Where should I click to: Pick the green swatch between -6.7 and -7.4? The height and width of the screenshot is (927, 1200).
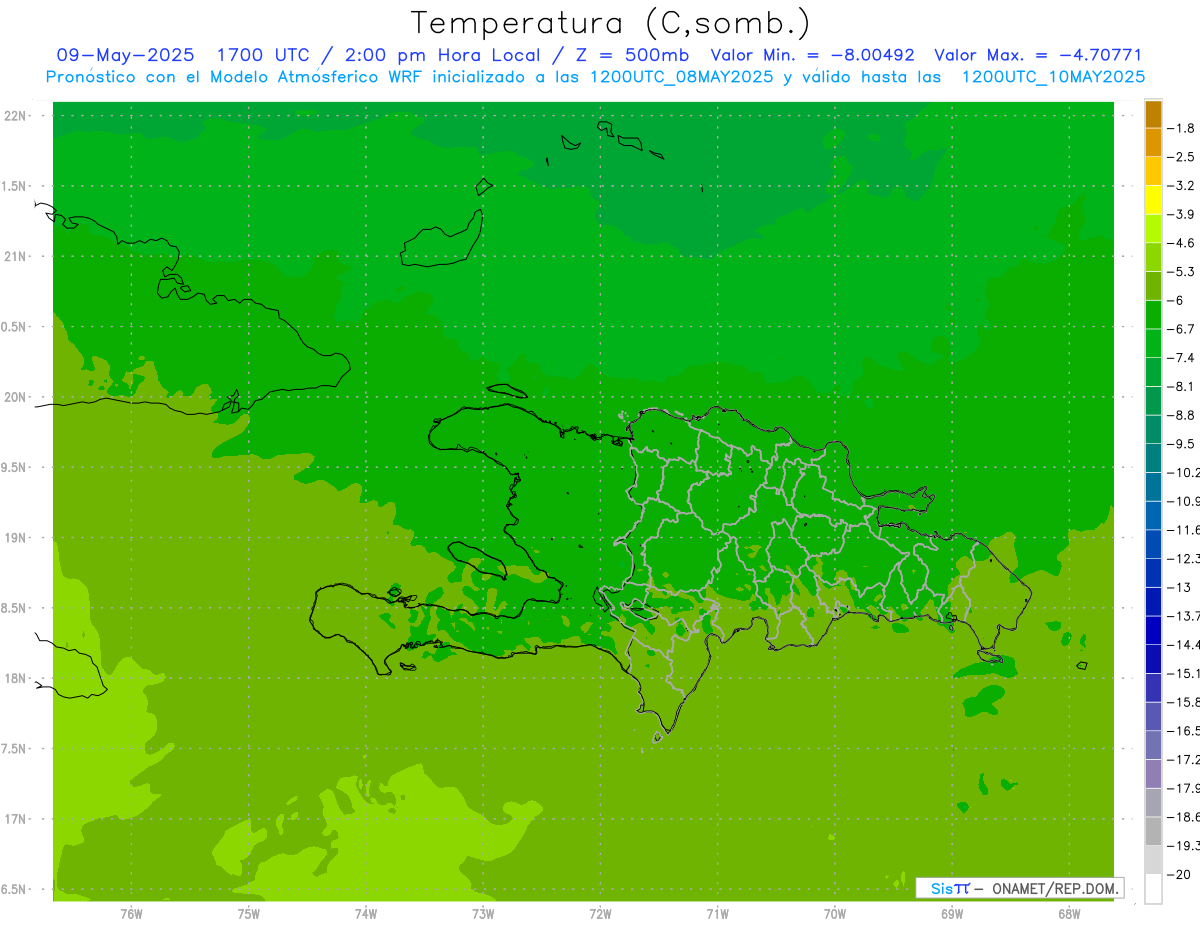pos(1153,343)
